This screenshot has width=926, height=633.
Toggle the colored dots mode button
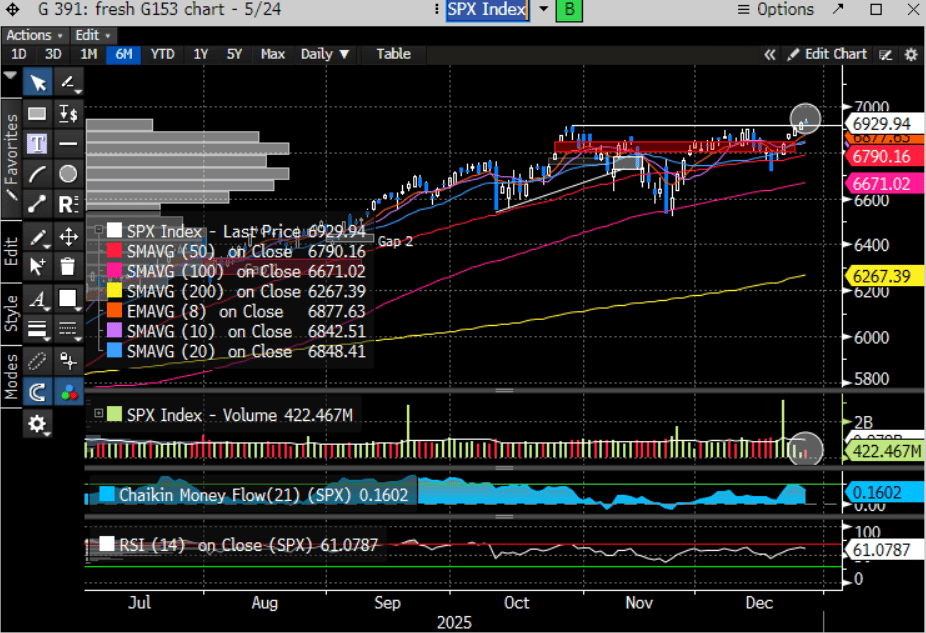click(x=69, y=392)
